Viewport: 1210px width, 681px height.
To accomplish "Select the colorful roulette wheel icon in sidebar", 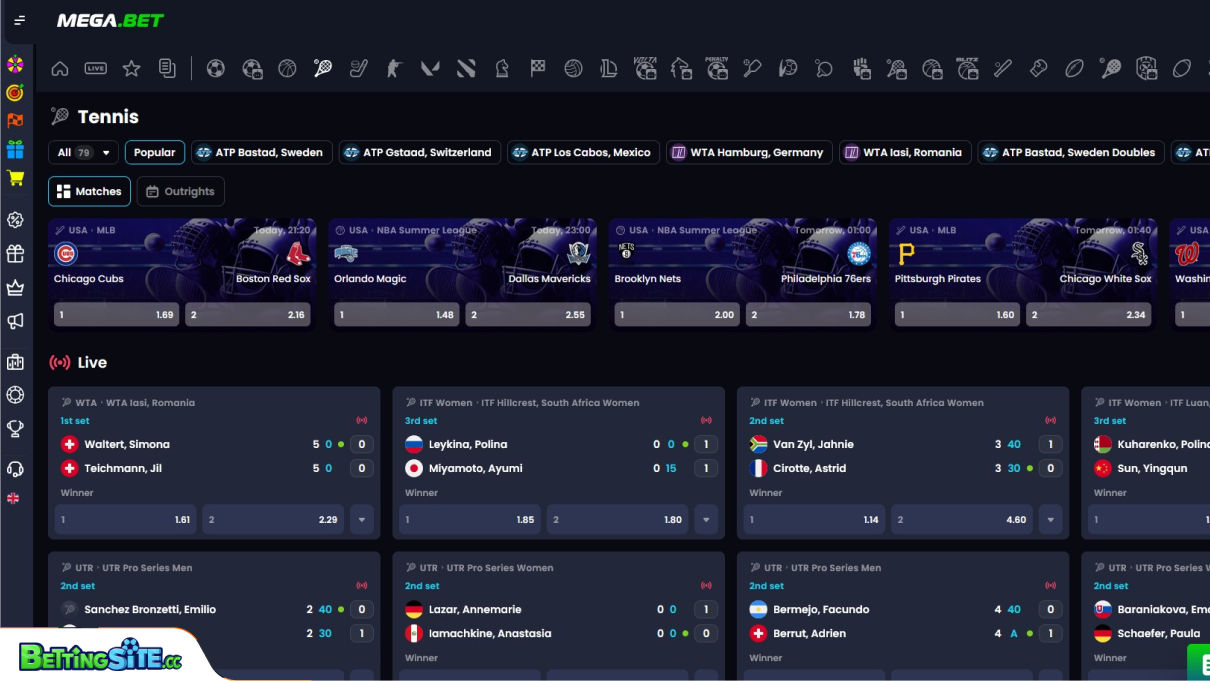I will tap(15, 63).
